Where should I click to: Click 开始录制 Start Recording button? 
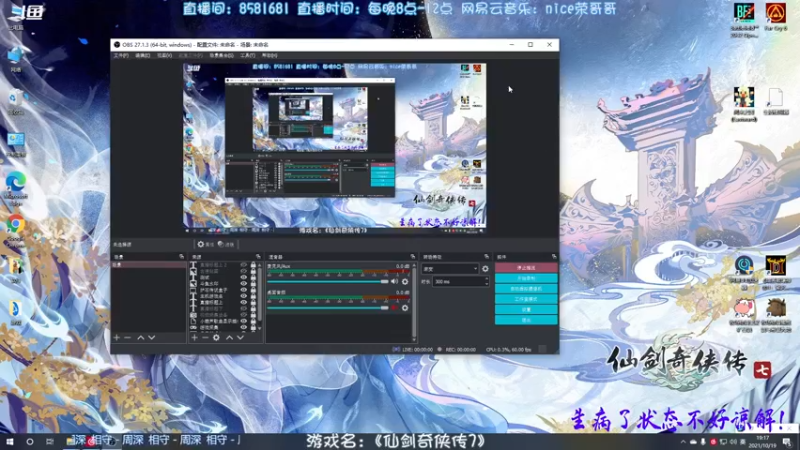pyautogui.click(x=526, y=279)
